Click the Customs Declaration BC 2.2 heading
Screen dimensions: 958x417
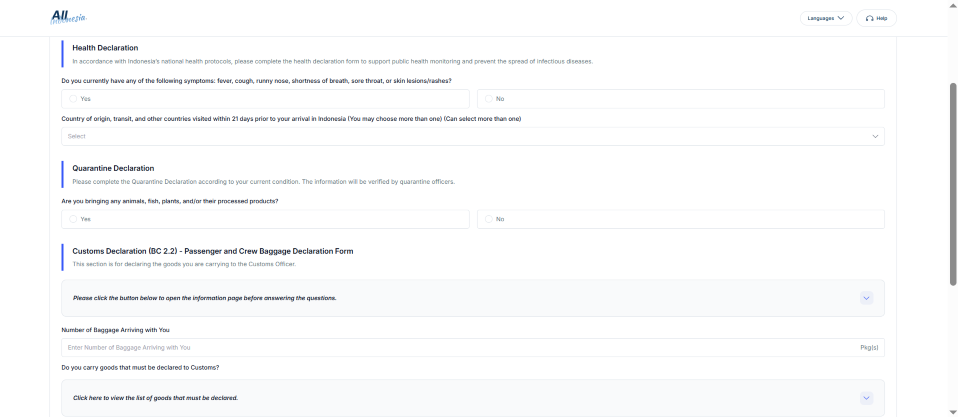tap(212, 251)
